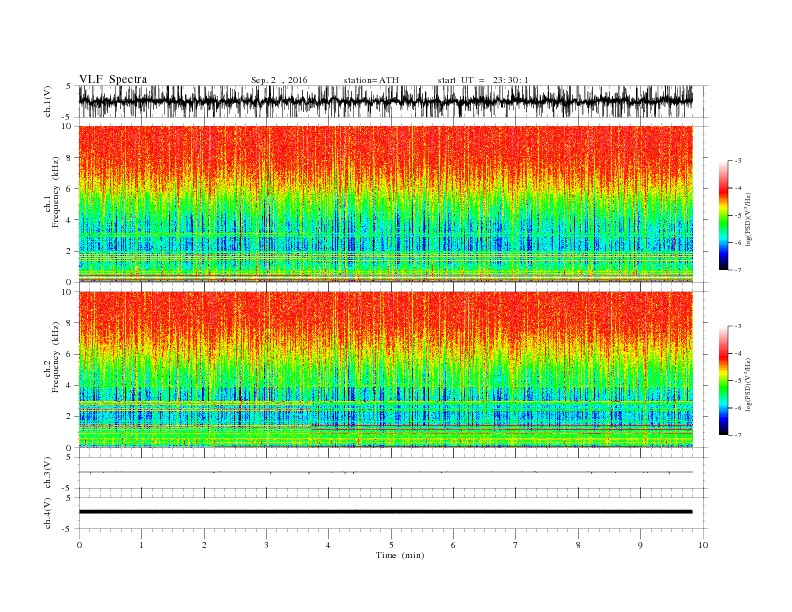Click the "ch.1(V)" waveform axis label
Image resolution: width=792 pixels, height=612 pixels.
click(x=48, y=101)
